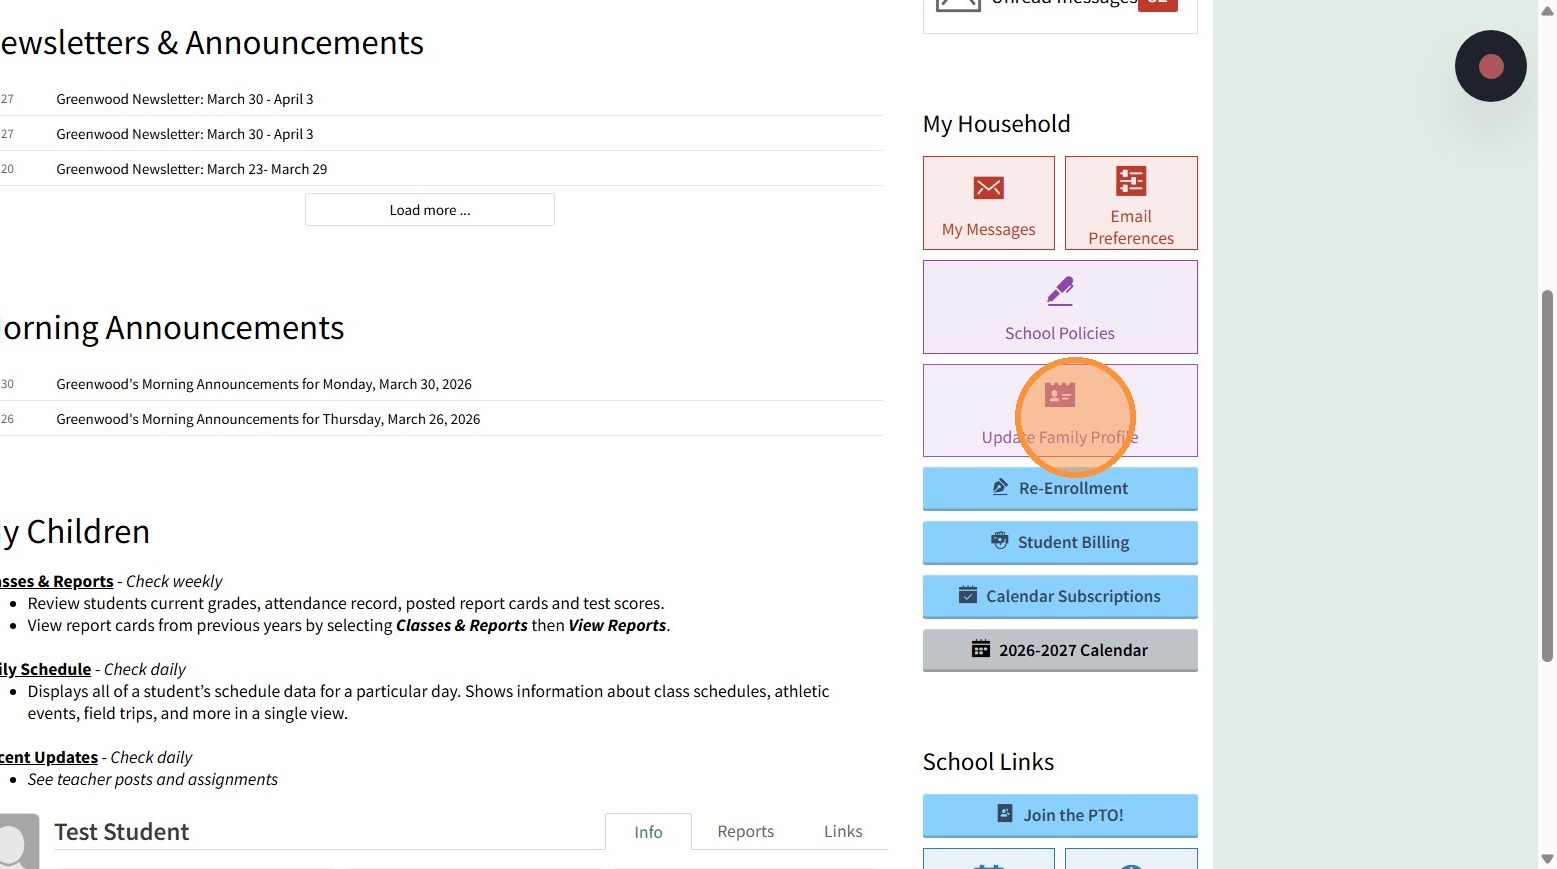The image size is (1557, 869).
Task: Open Classes & Reports link
Action: [x=56, y=581]
